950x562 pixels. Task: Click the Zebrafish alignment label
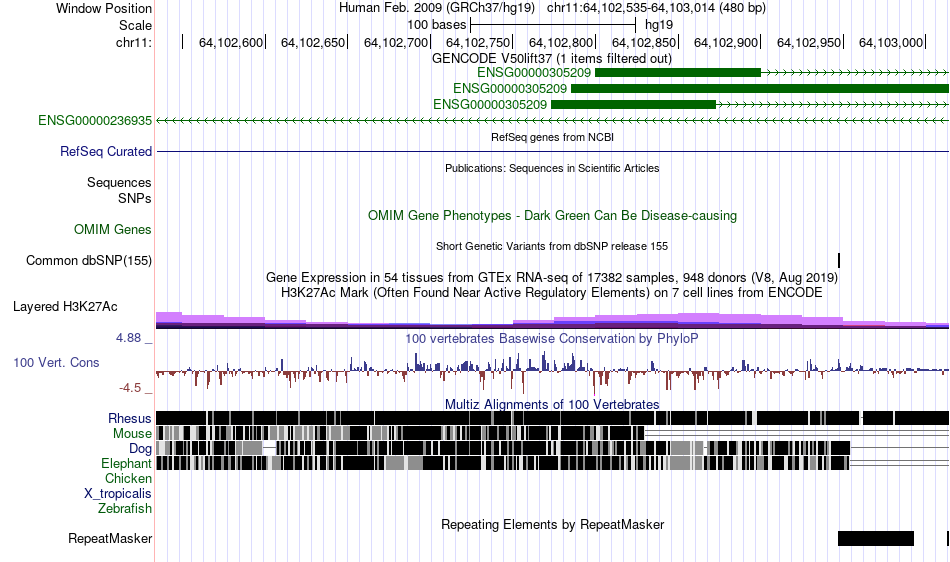click(x=125, y=508)
